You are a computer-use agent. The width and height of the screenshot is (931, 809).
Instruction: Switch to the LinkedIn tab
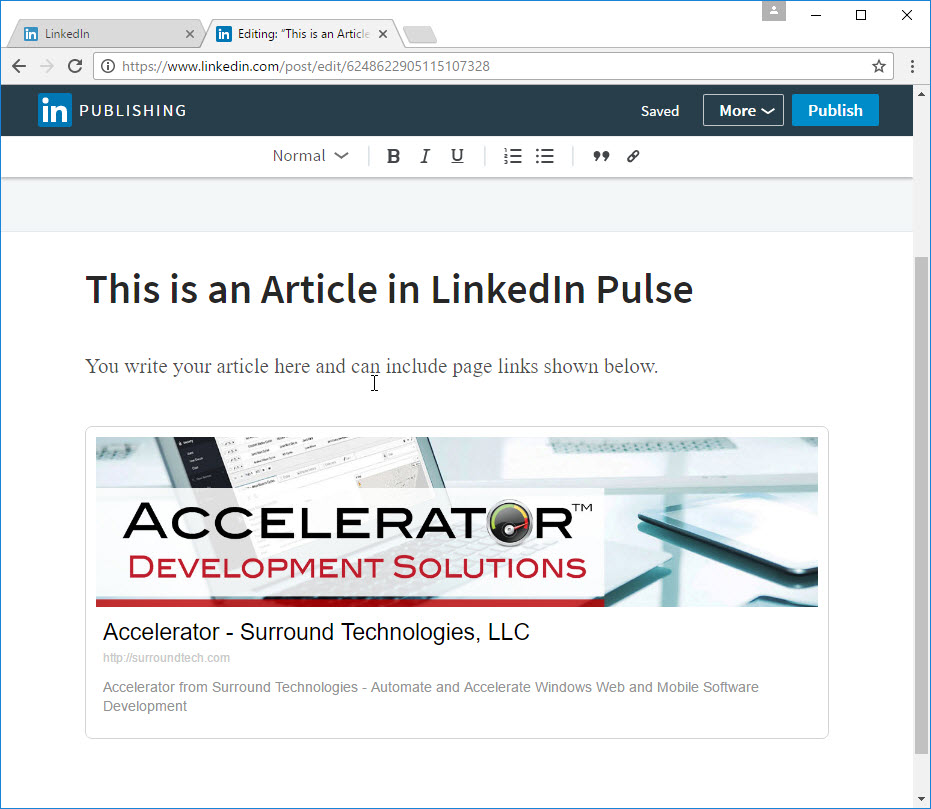click(107, 34)
